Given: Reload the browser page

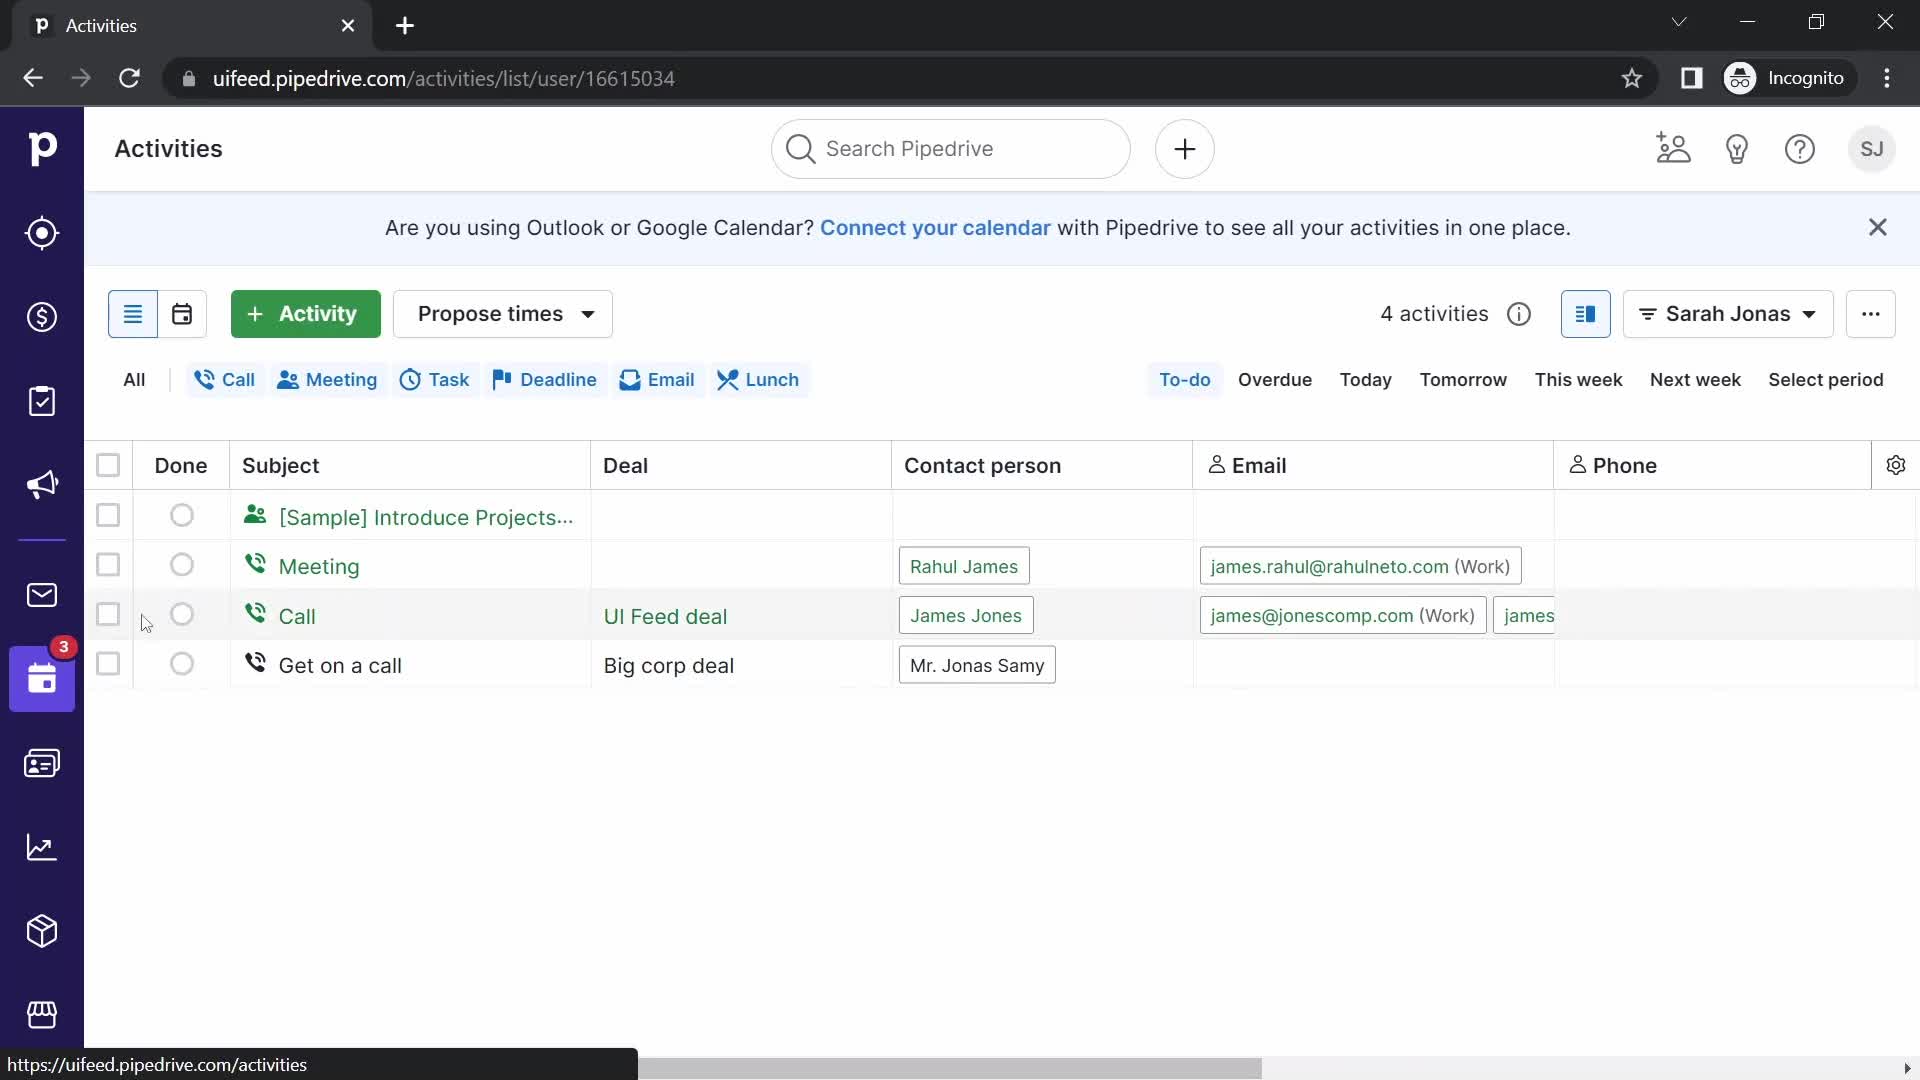Looking at the screenshot, I should tap(129, 78).
